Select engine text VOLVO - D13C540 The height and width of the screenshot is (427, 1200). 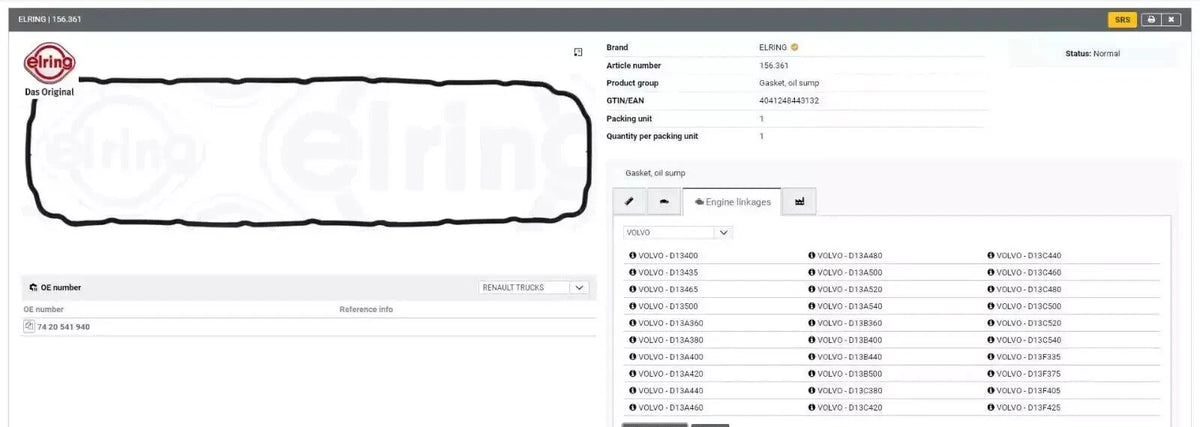[1029, 340]
